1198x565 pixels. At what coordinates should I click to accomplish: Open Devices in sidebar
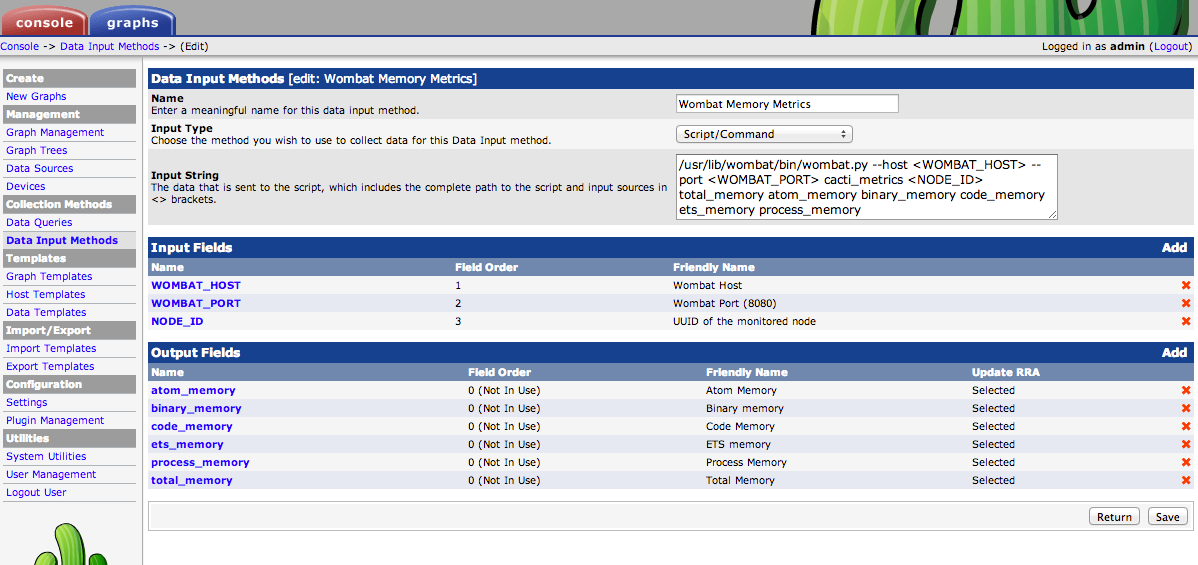click(25, 187)
